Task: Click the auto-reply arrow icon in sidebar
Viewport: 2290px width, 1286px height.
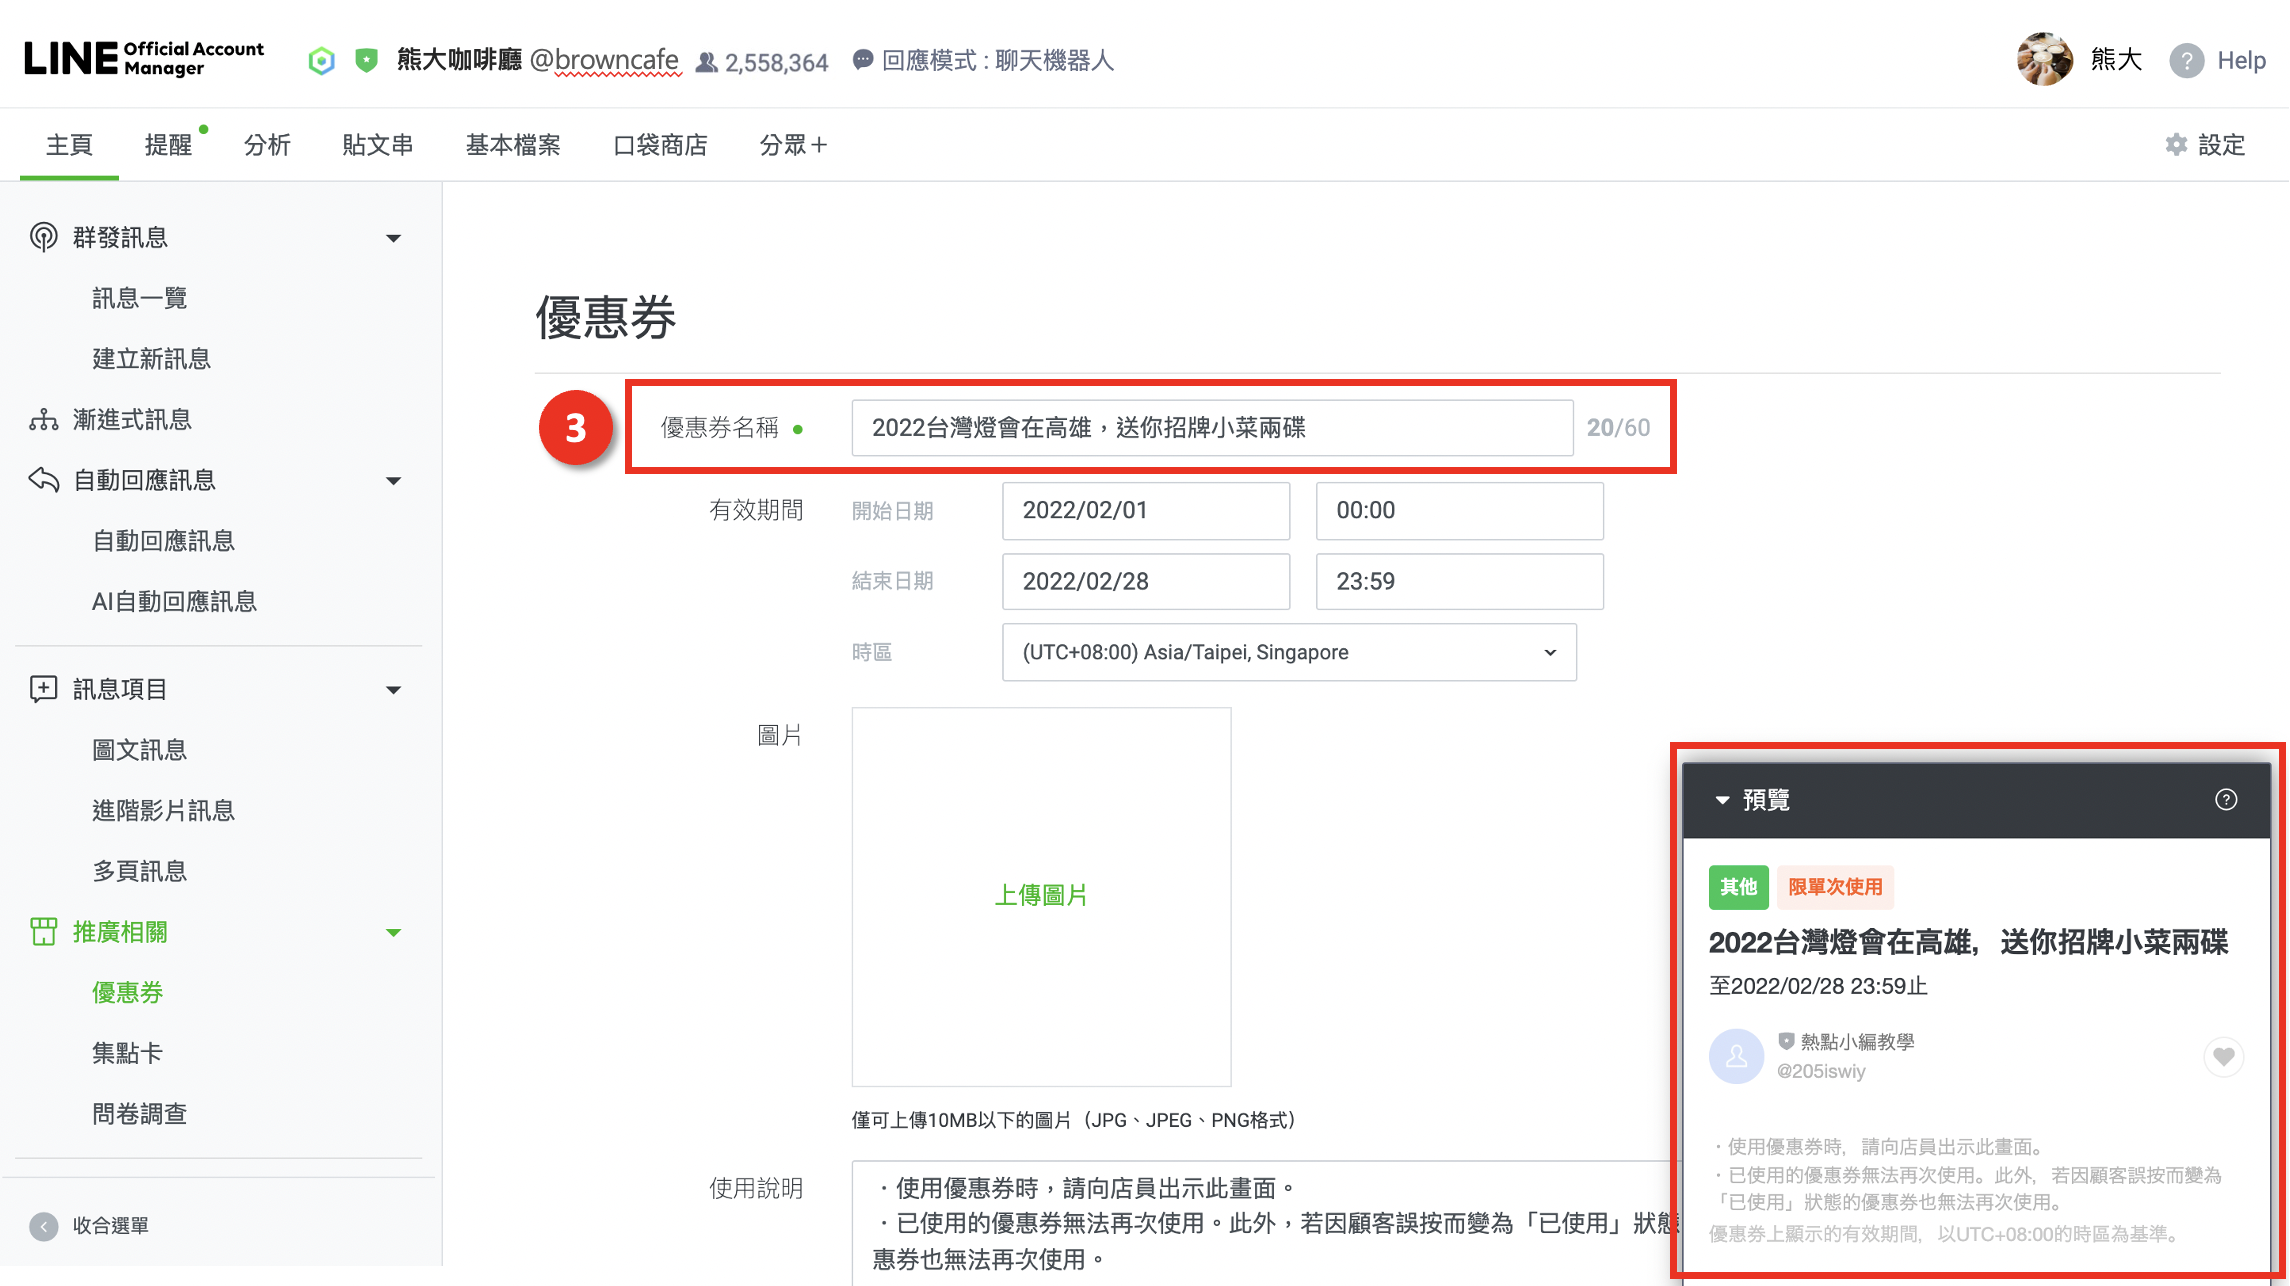Action: point(43,481)
